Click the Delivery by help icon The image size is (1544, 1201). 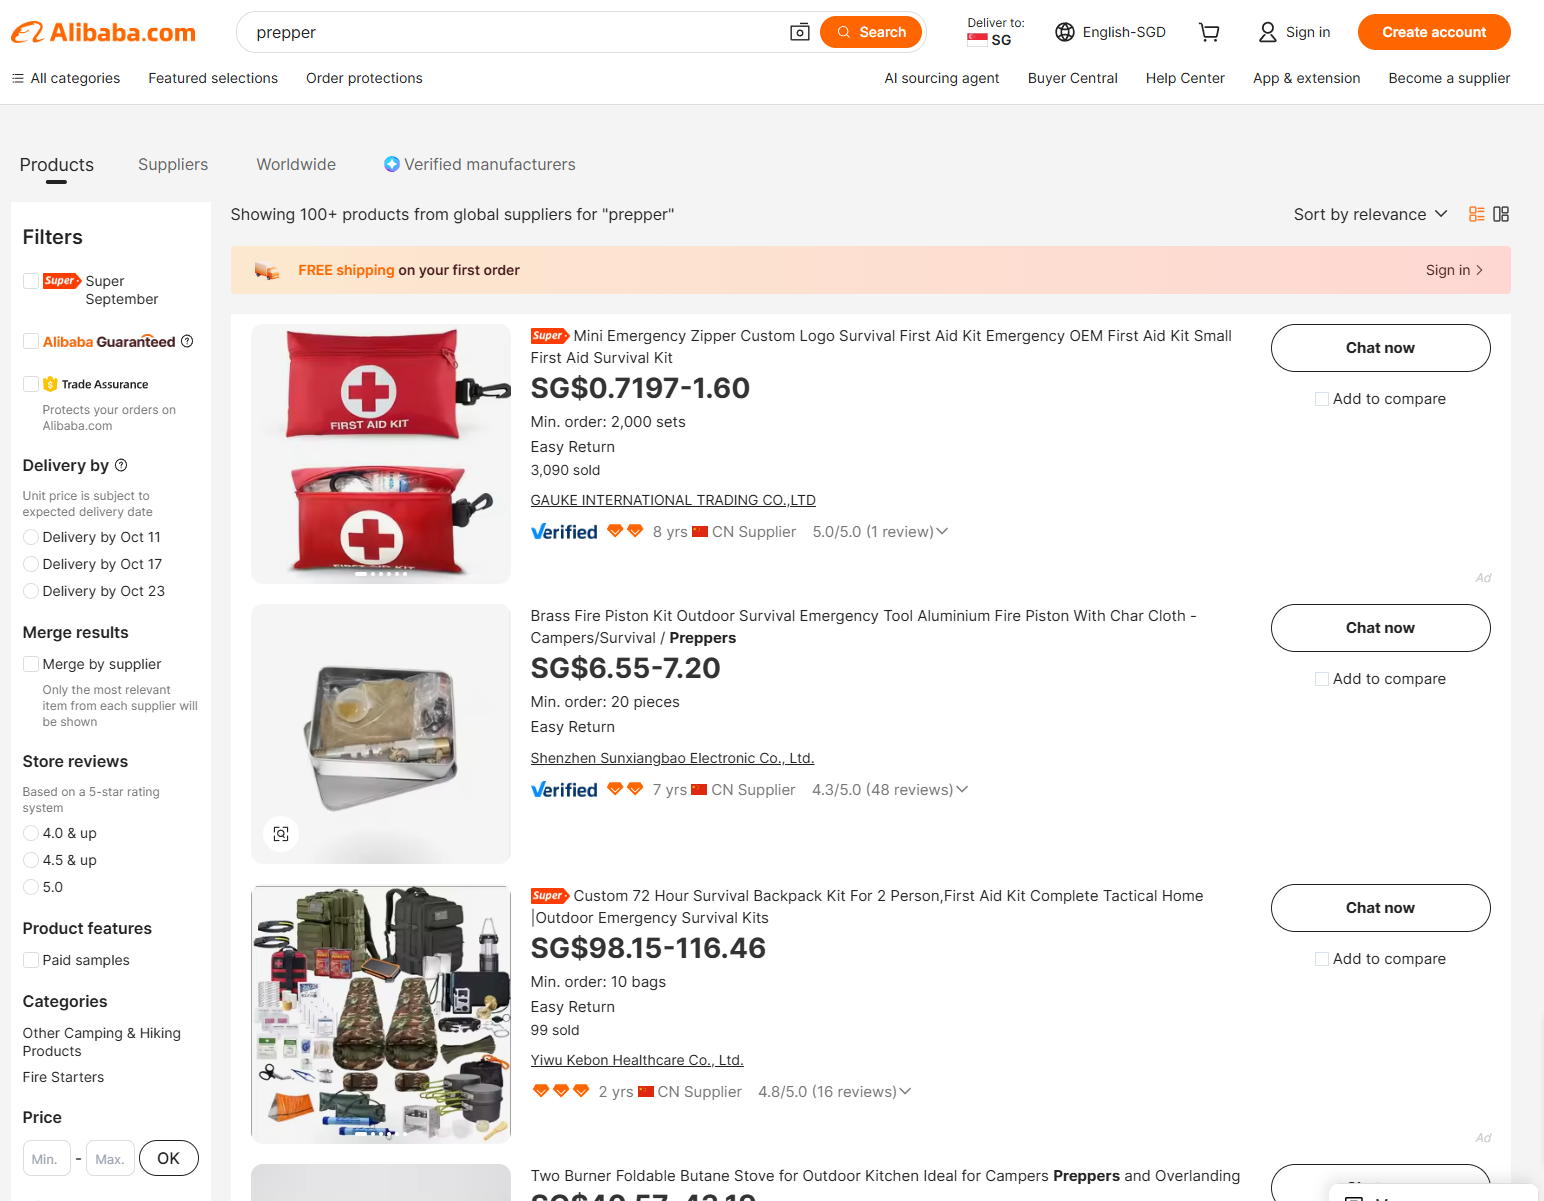[x=121, y=465]
